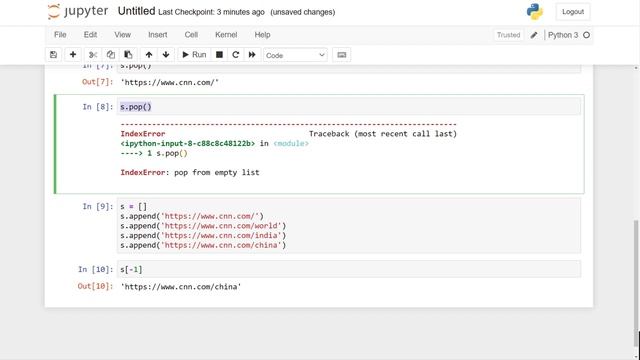Click the Out[10] prompt label
This screenshot has height=360, width=640.
96,286
